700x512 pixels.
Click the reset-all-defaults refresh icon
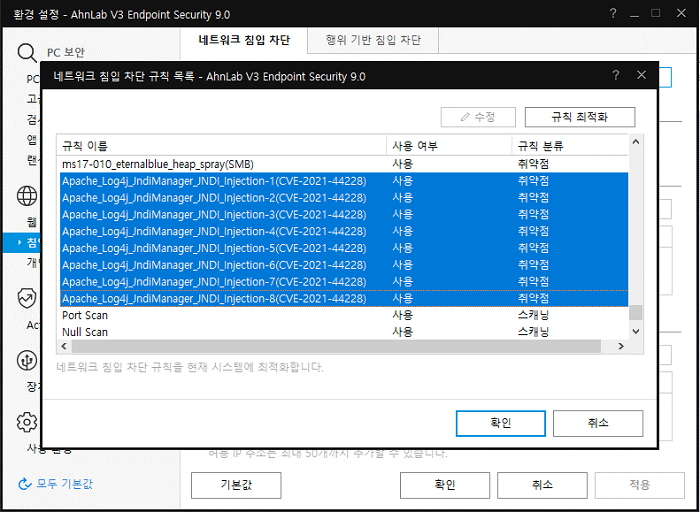tap(24, 484)
